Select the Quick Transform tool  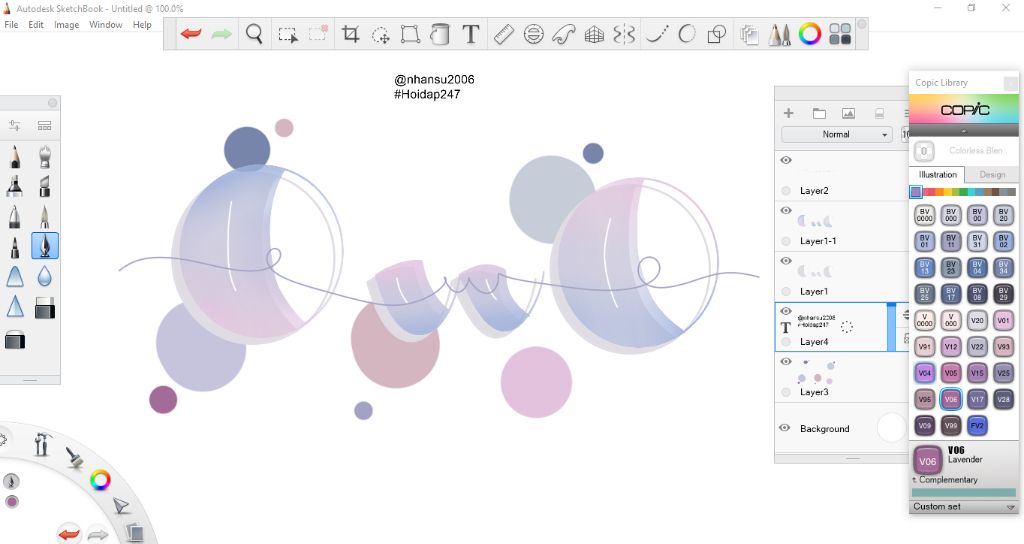380,34
